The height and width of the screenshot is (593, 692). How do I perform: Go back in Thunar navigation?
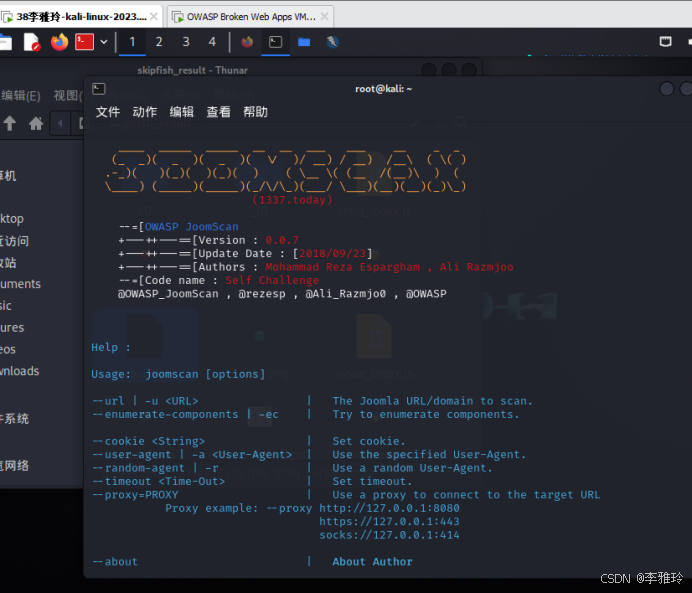tap(60, 123)
